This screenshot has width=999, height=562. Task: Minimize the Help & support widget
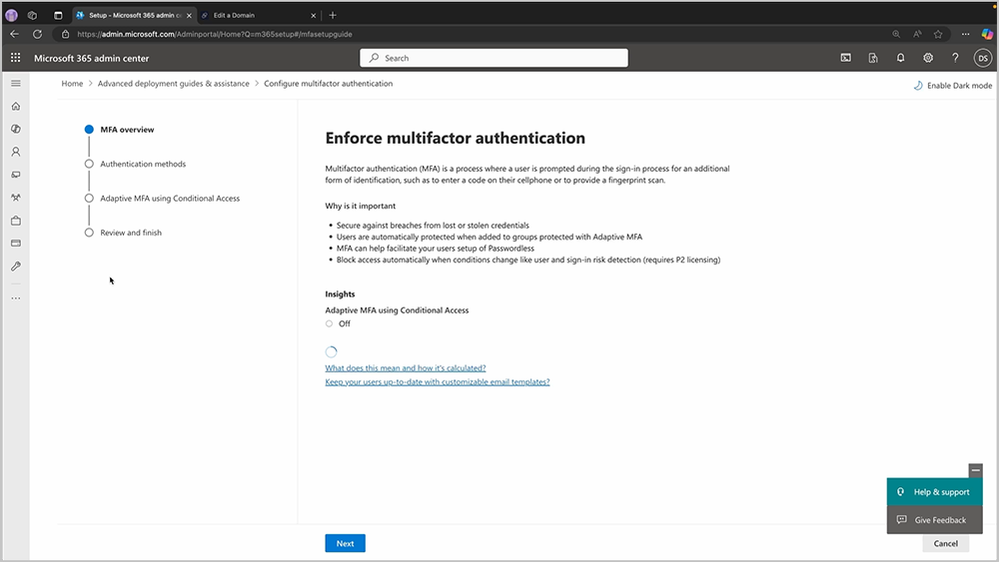click(975, 470)
